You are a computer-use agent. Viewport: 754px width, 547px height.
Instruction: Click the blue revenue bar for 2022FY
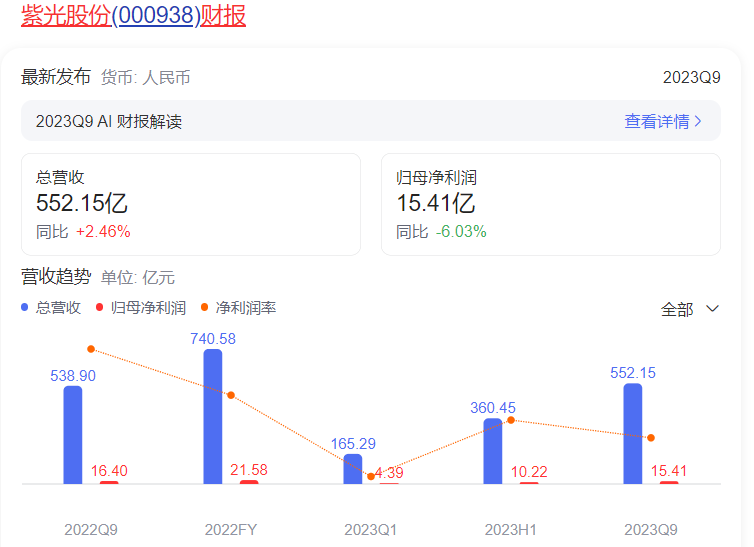(x=213, y=416)
